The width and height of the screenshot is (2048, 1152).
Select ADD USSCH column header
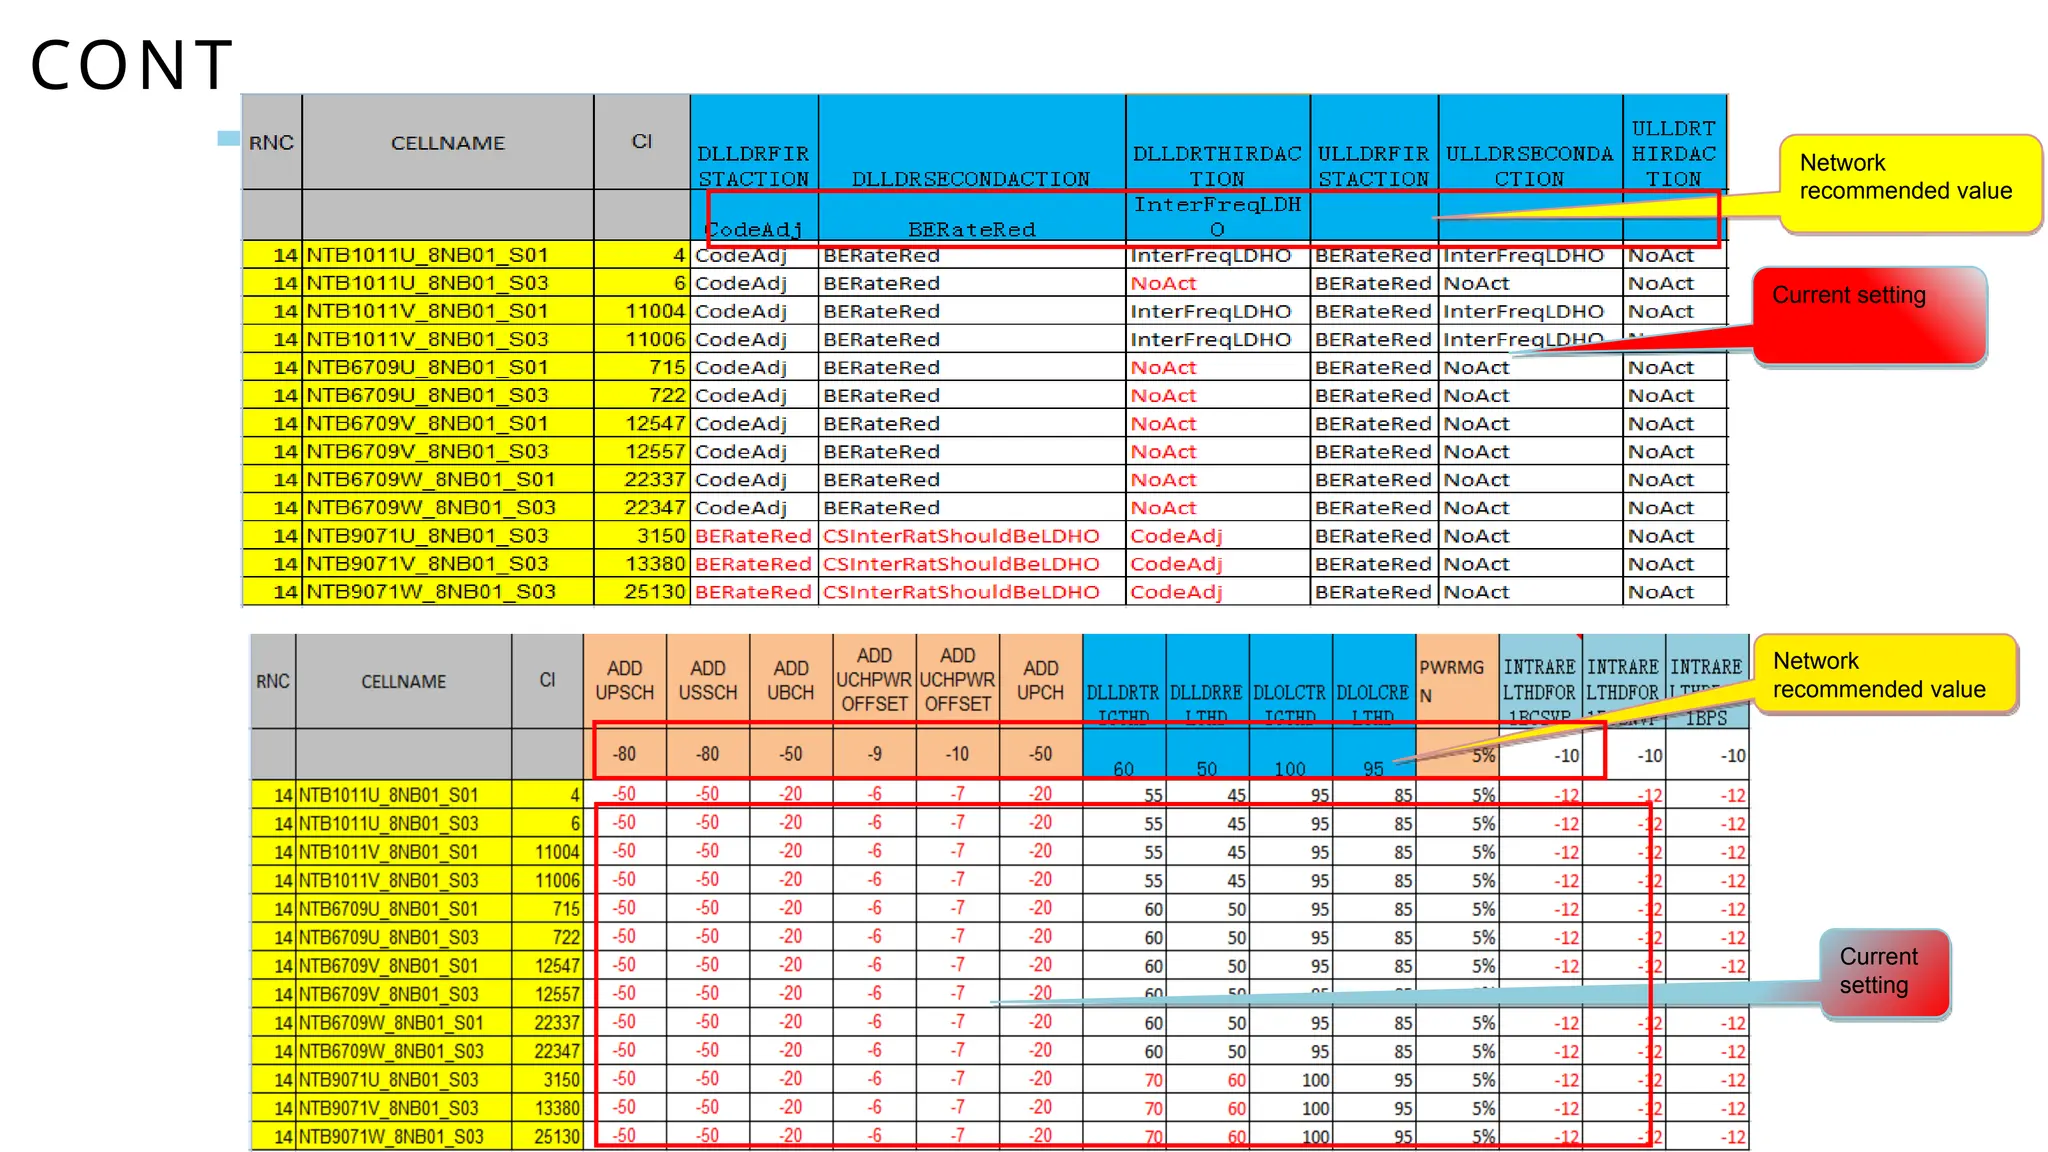click(x=708, y=681)
